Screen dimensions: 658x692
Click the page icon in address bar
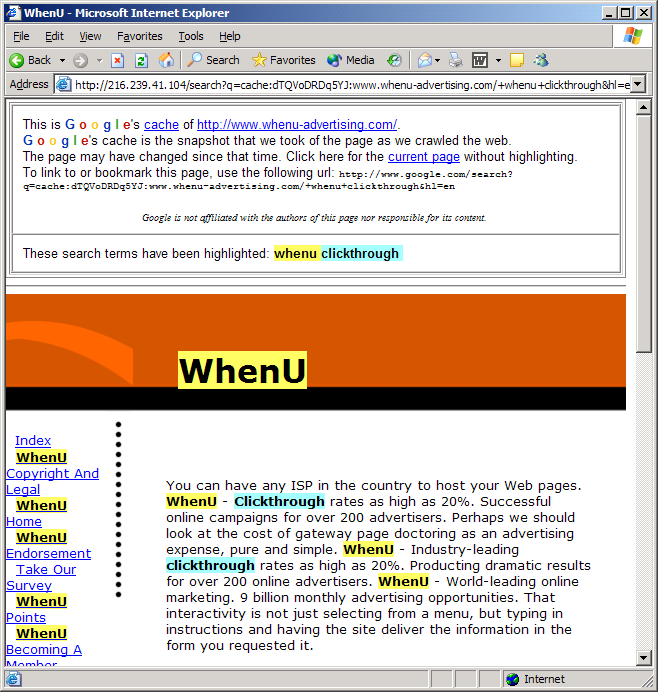pyautogui.click(x=64, y=84)
